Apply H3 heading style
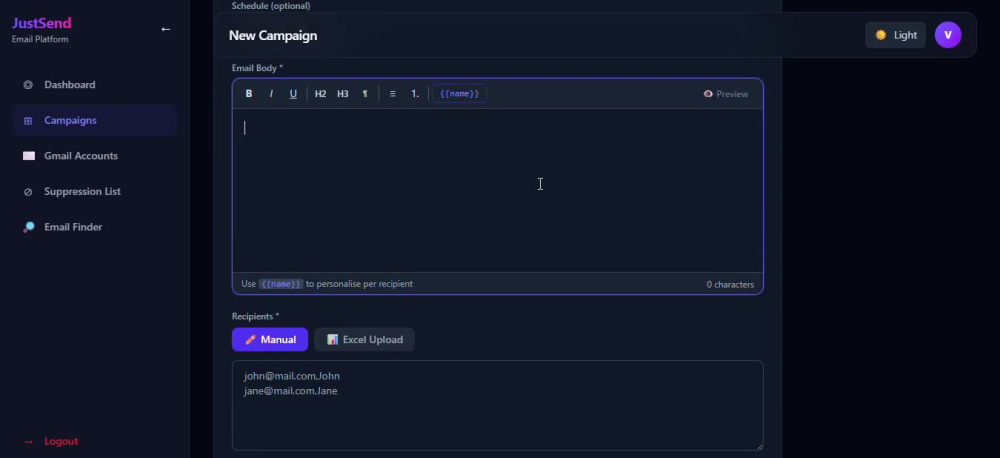 343,94
